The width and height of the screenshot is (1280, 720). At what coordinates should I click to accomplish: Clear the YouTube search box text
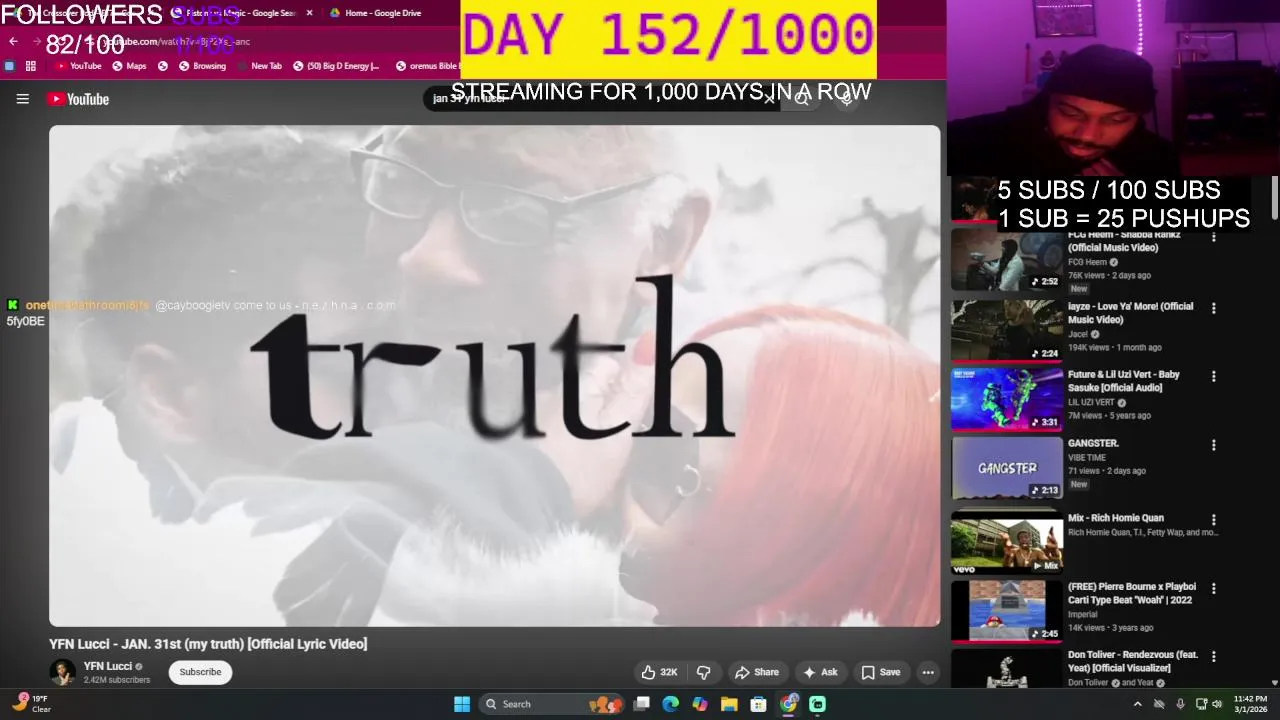pyautogui.click(x=769, y=98)
